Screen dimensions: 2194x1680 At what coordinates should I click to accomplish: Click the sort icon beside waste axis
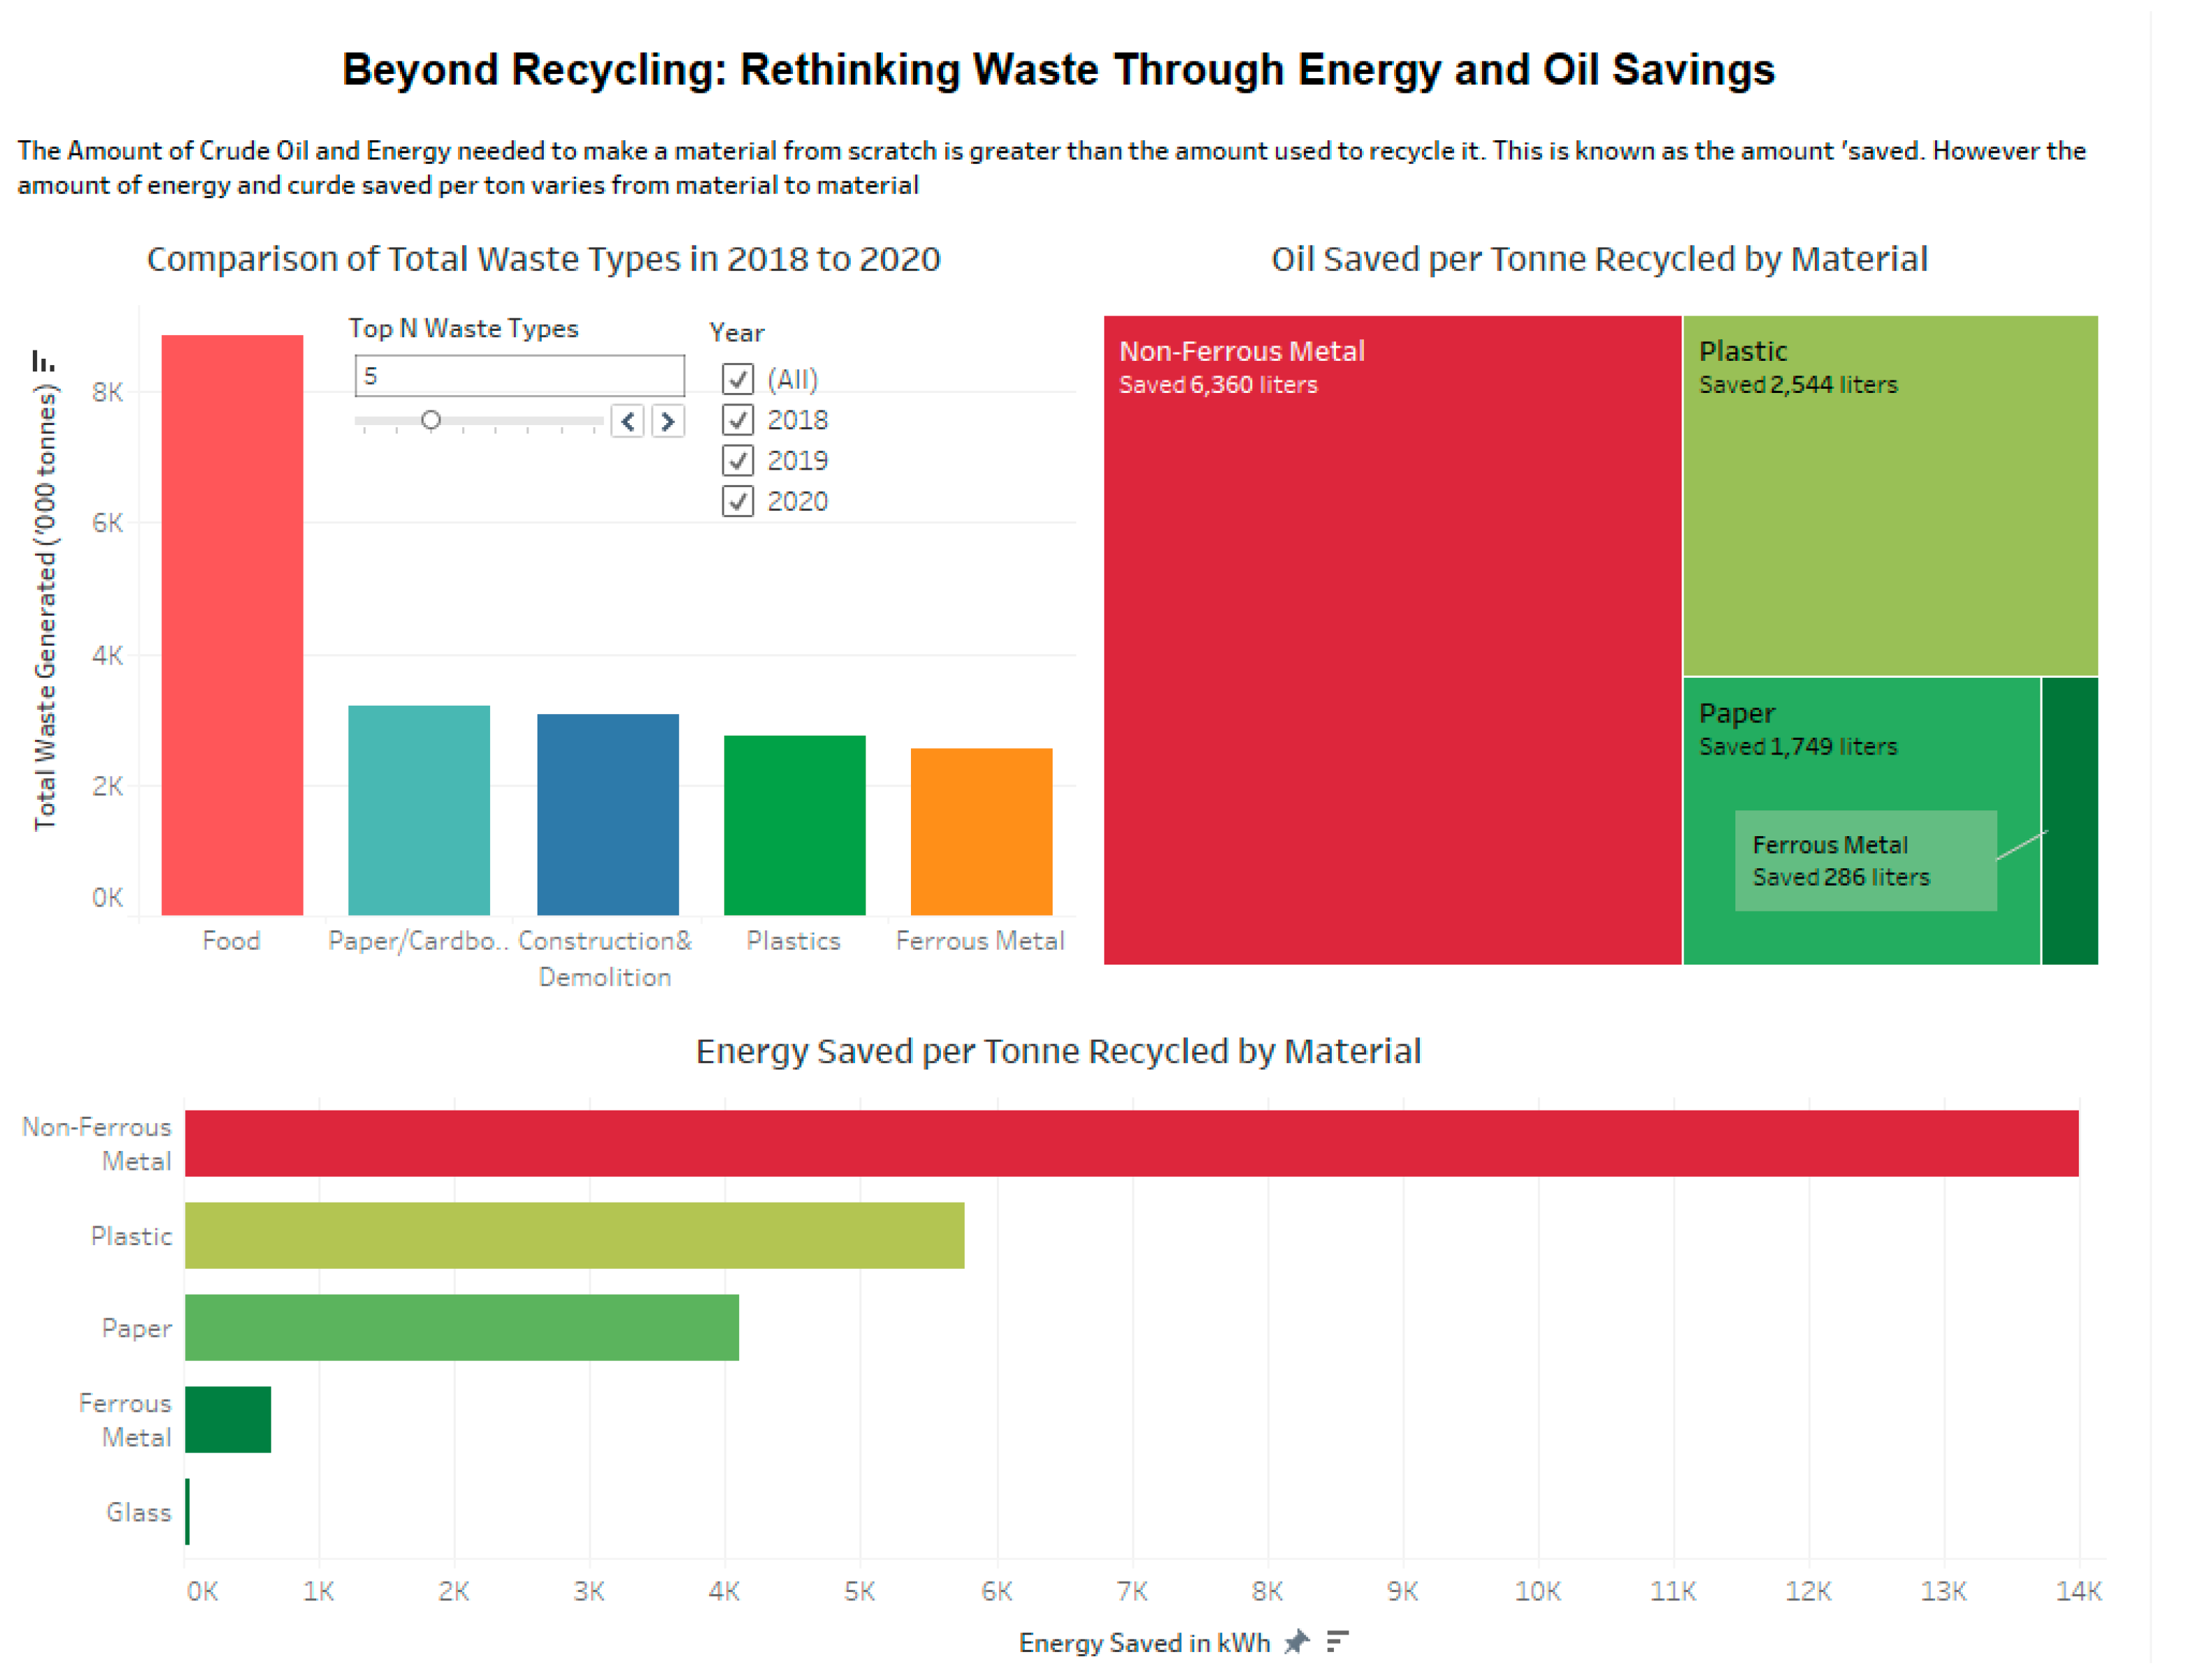tap(43, 361)
